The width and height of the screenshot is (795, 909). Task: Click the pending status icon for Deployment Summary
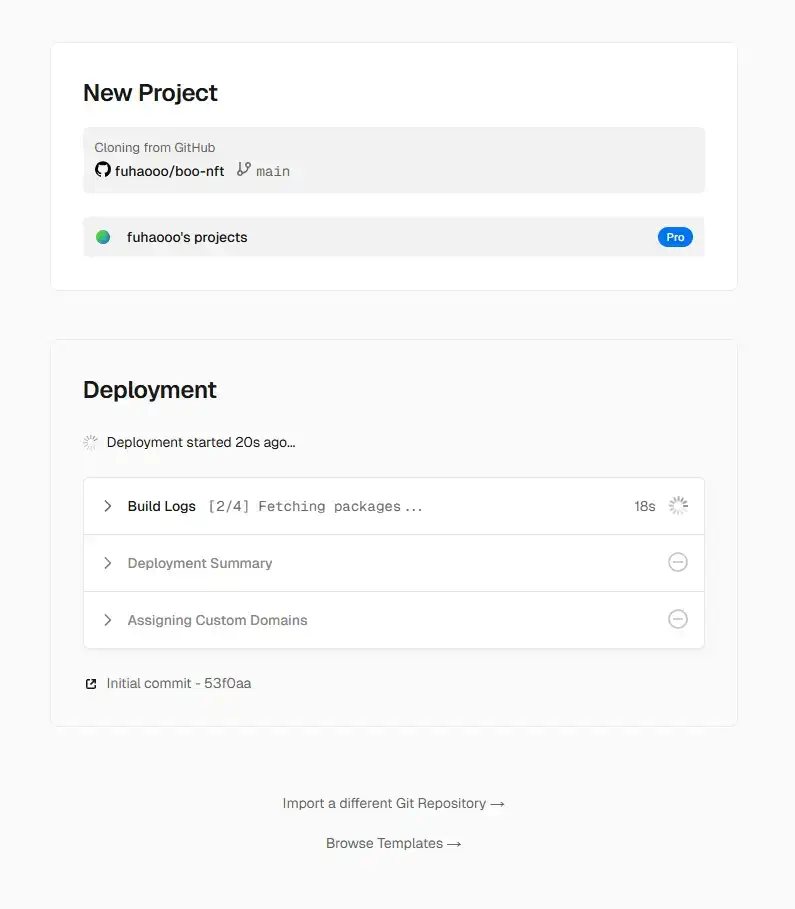678,562
